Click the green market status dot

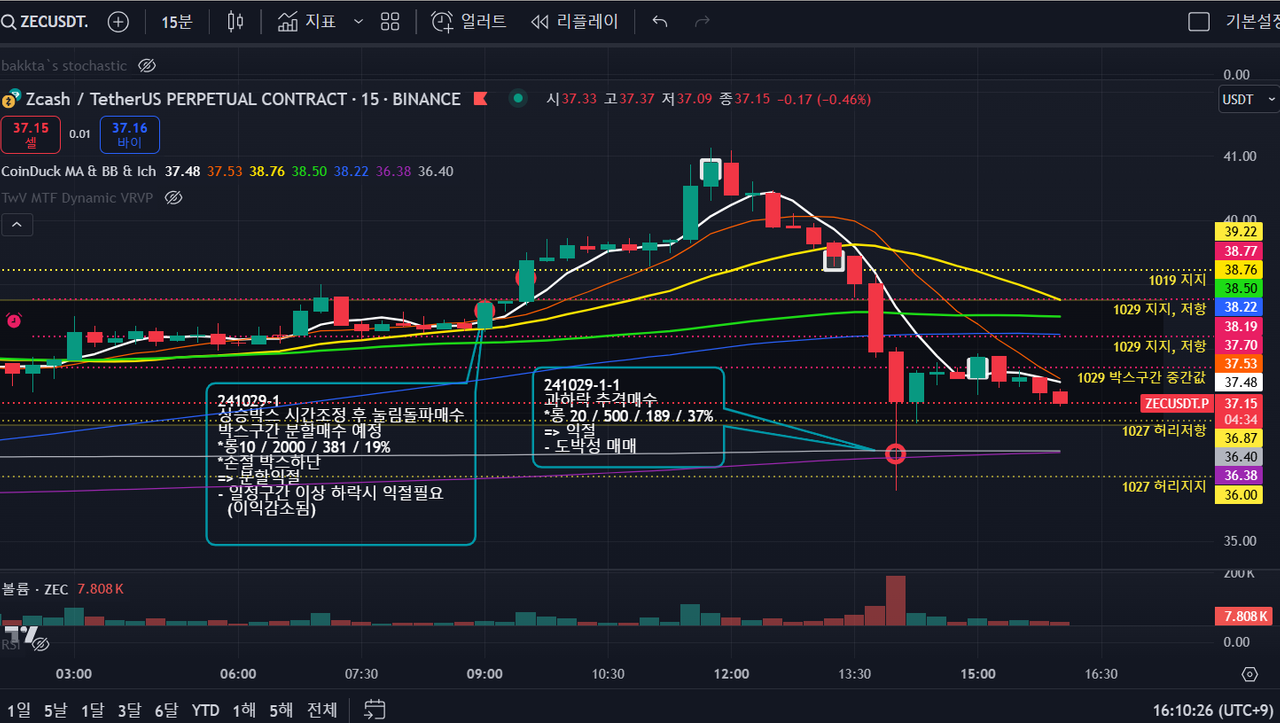coord(518,98)
